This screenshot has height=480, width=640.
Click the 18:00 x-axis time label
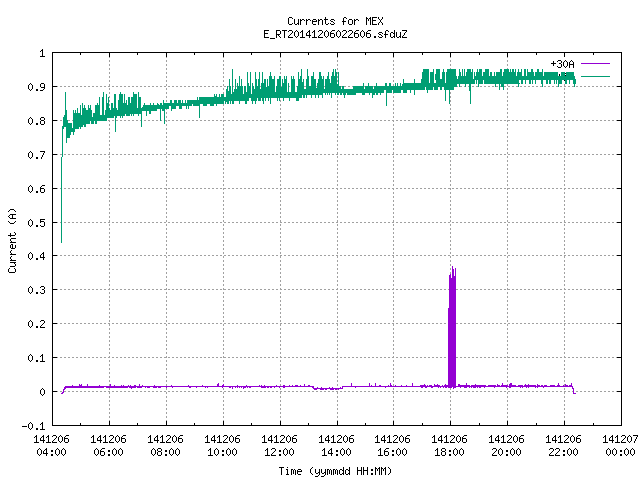point(449,452)
